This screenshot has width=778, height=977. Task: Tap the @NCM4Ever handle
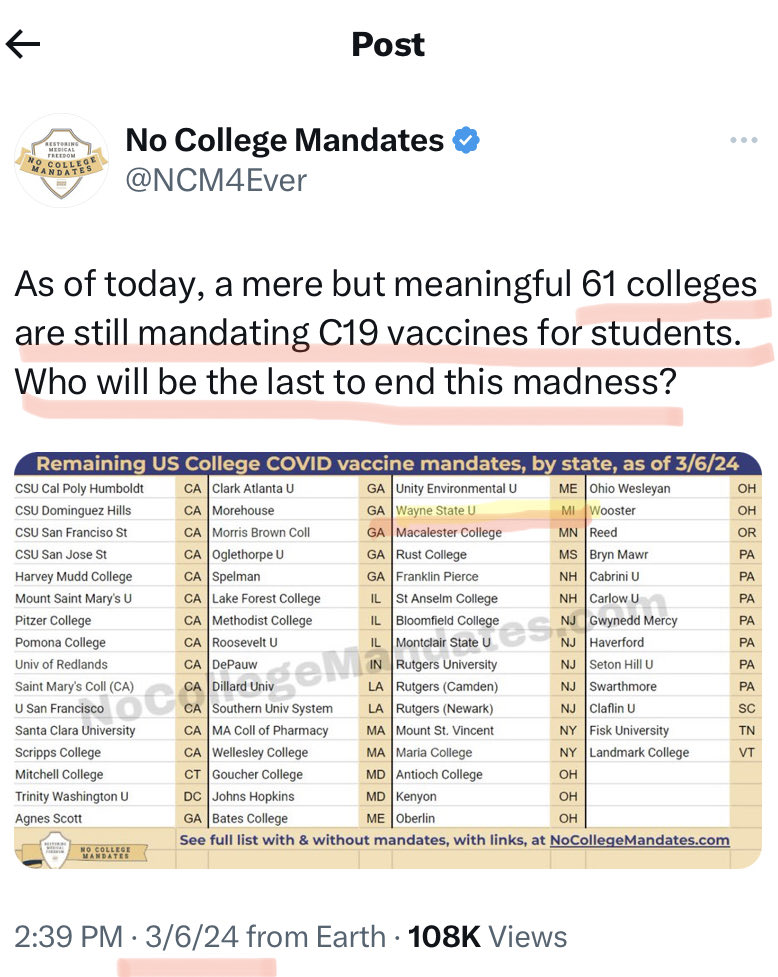(x=216, y=181)
